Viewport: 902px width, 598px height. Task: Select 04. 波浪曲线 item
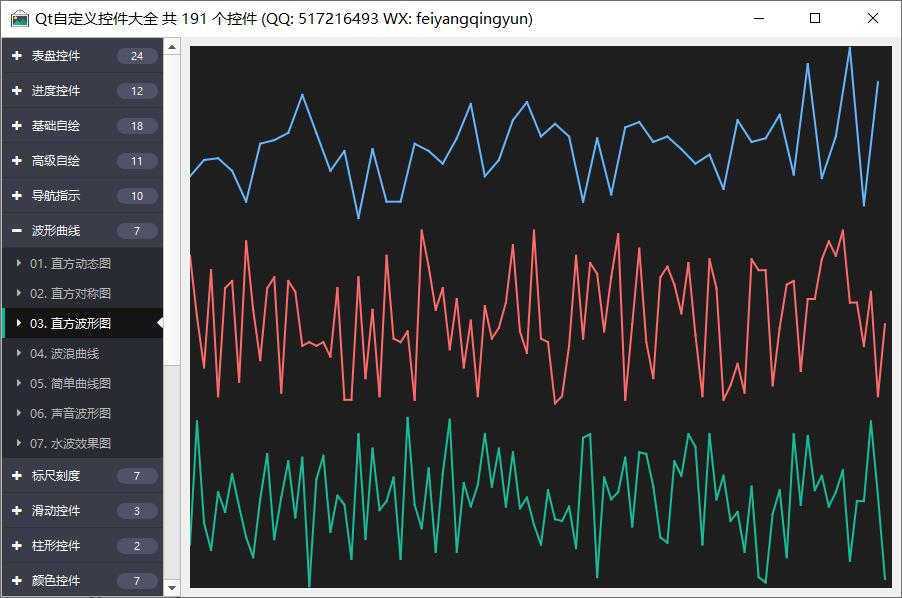64,353
